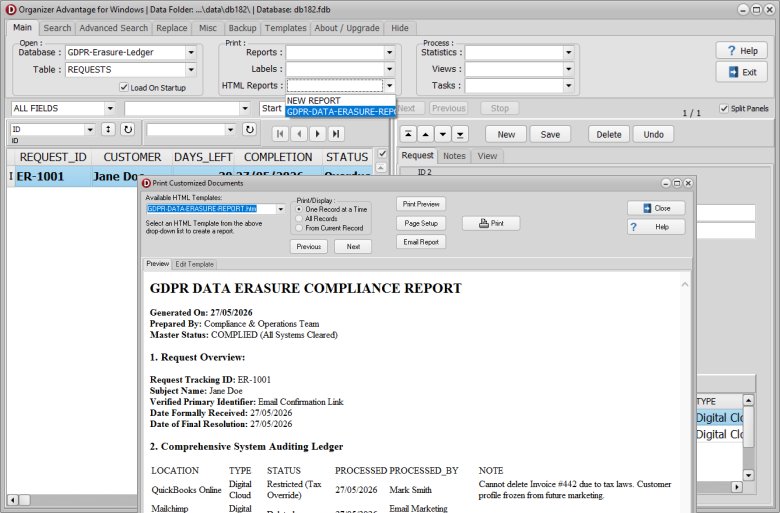Screen dimensions: 780x513
Task: Open the Tasks dropdown
Action: [x=568, y=86]
